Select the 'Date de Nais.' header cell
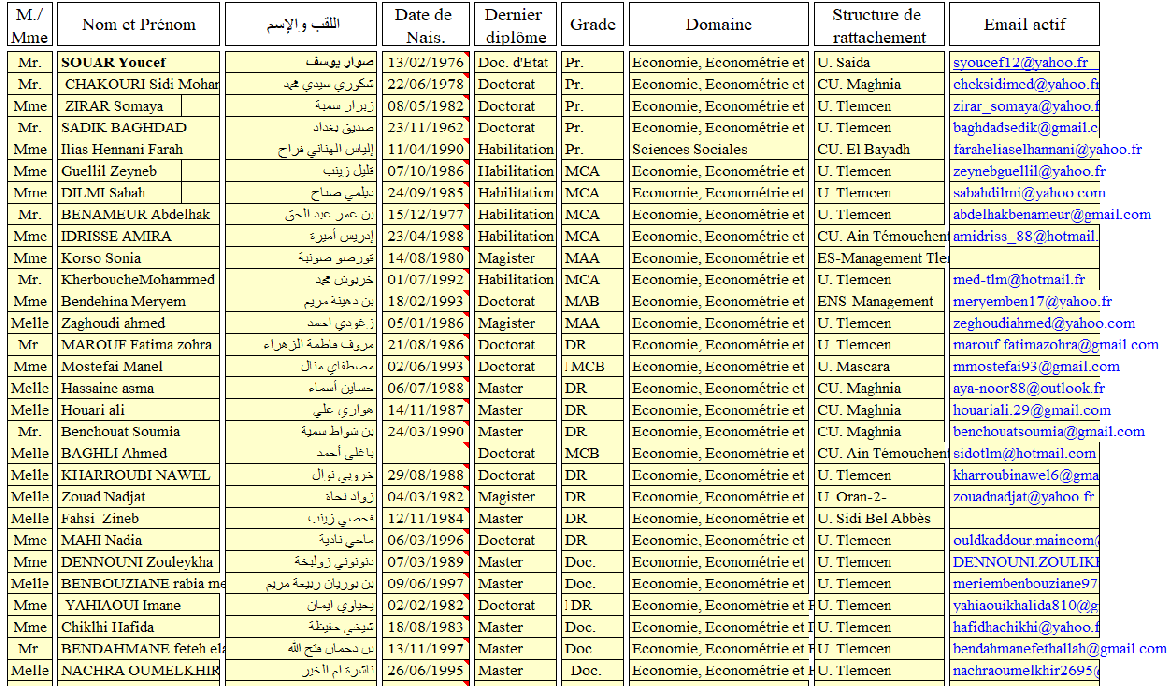1171x686 pixels. click(423, 25)
